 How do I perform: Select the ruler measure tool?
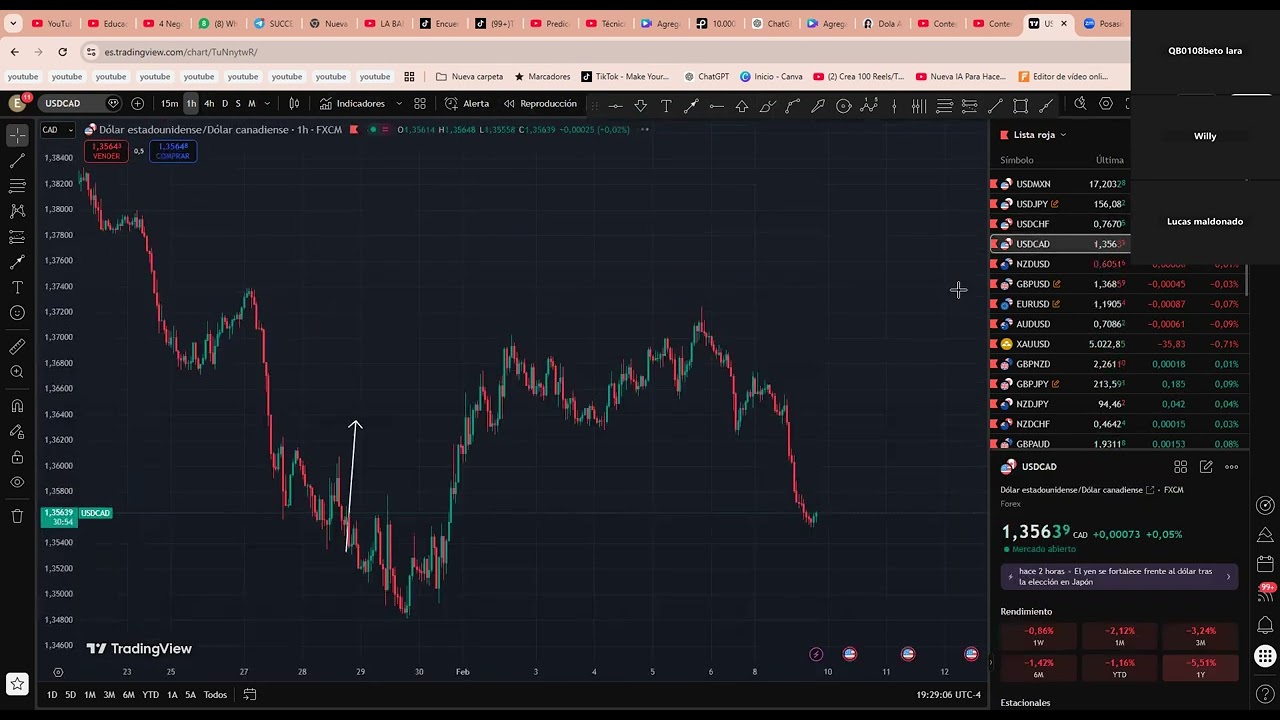[x=17, y=347]
